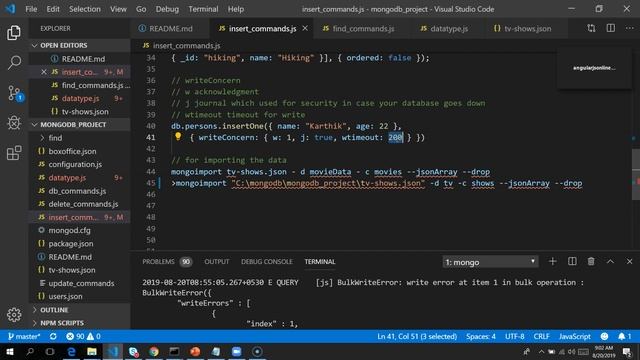This screenshot has height=360, width=640.
Task: Open the Terminal menu
Action: (x=203, y=9)
